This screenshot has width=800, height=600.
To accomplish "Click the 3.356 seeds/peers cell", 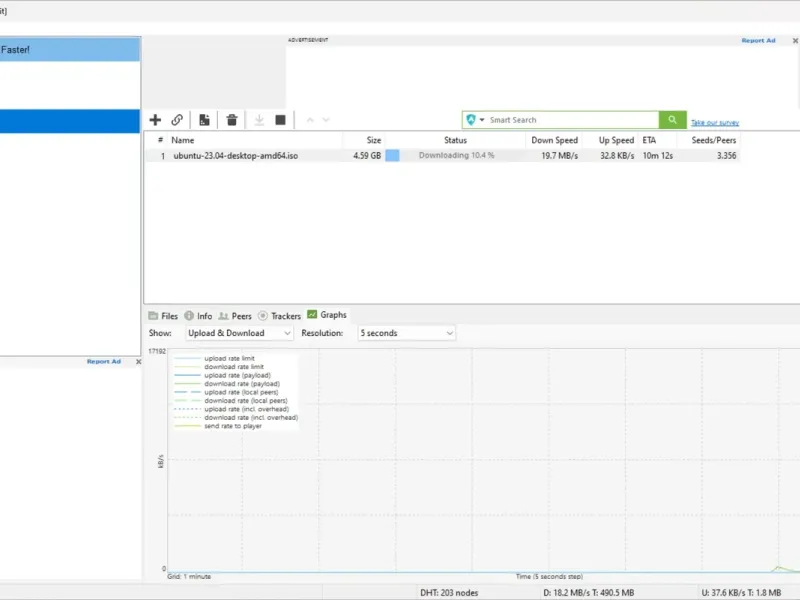I will (726, 156).
